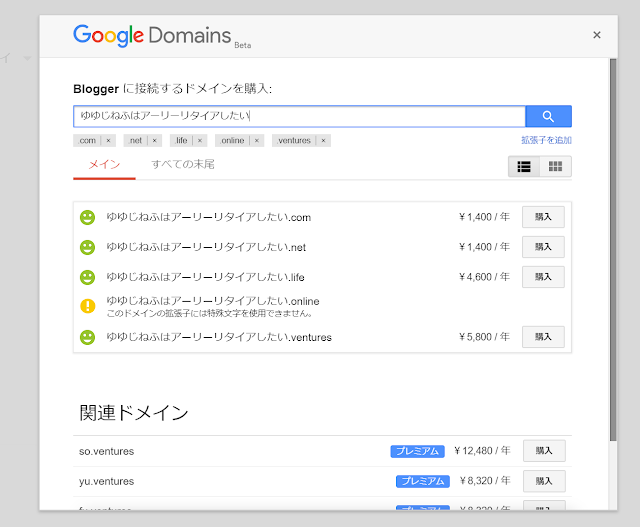Click the ¥4,600 / 年 price
The image size is (640, 527).
484,277
